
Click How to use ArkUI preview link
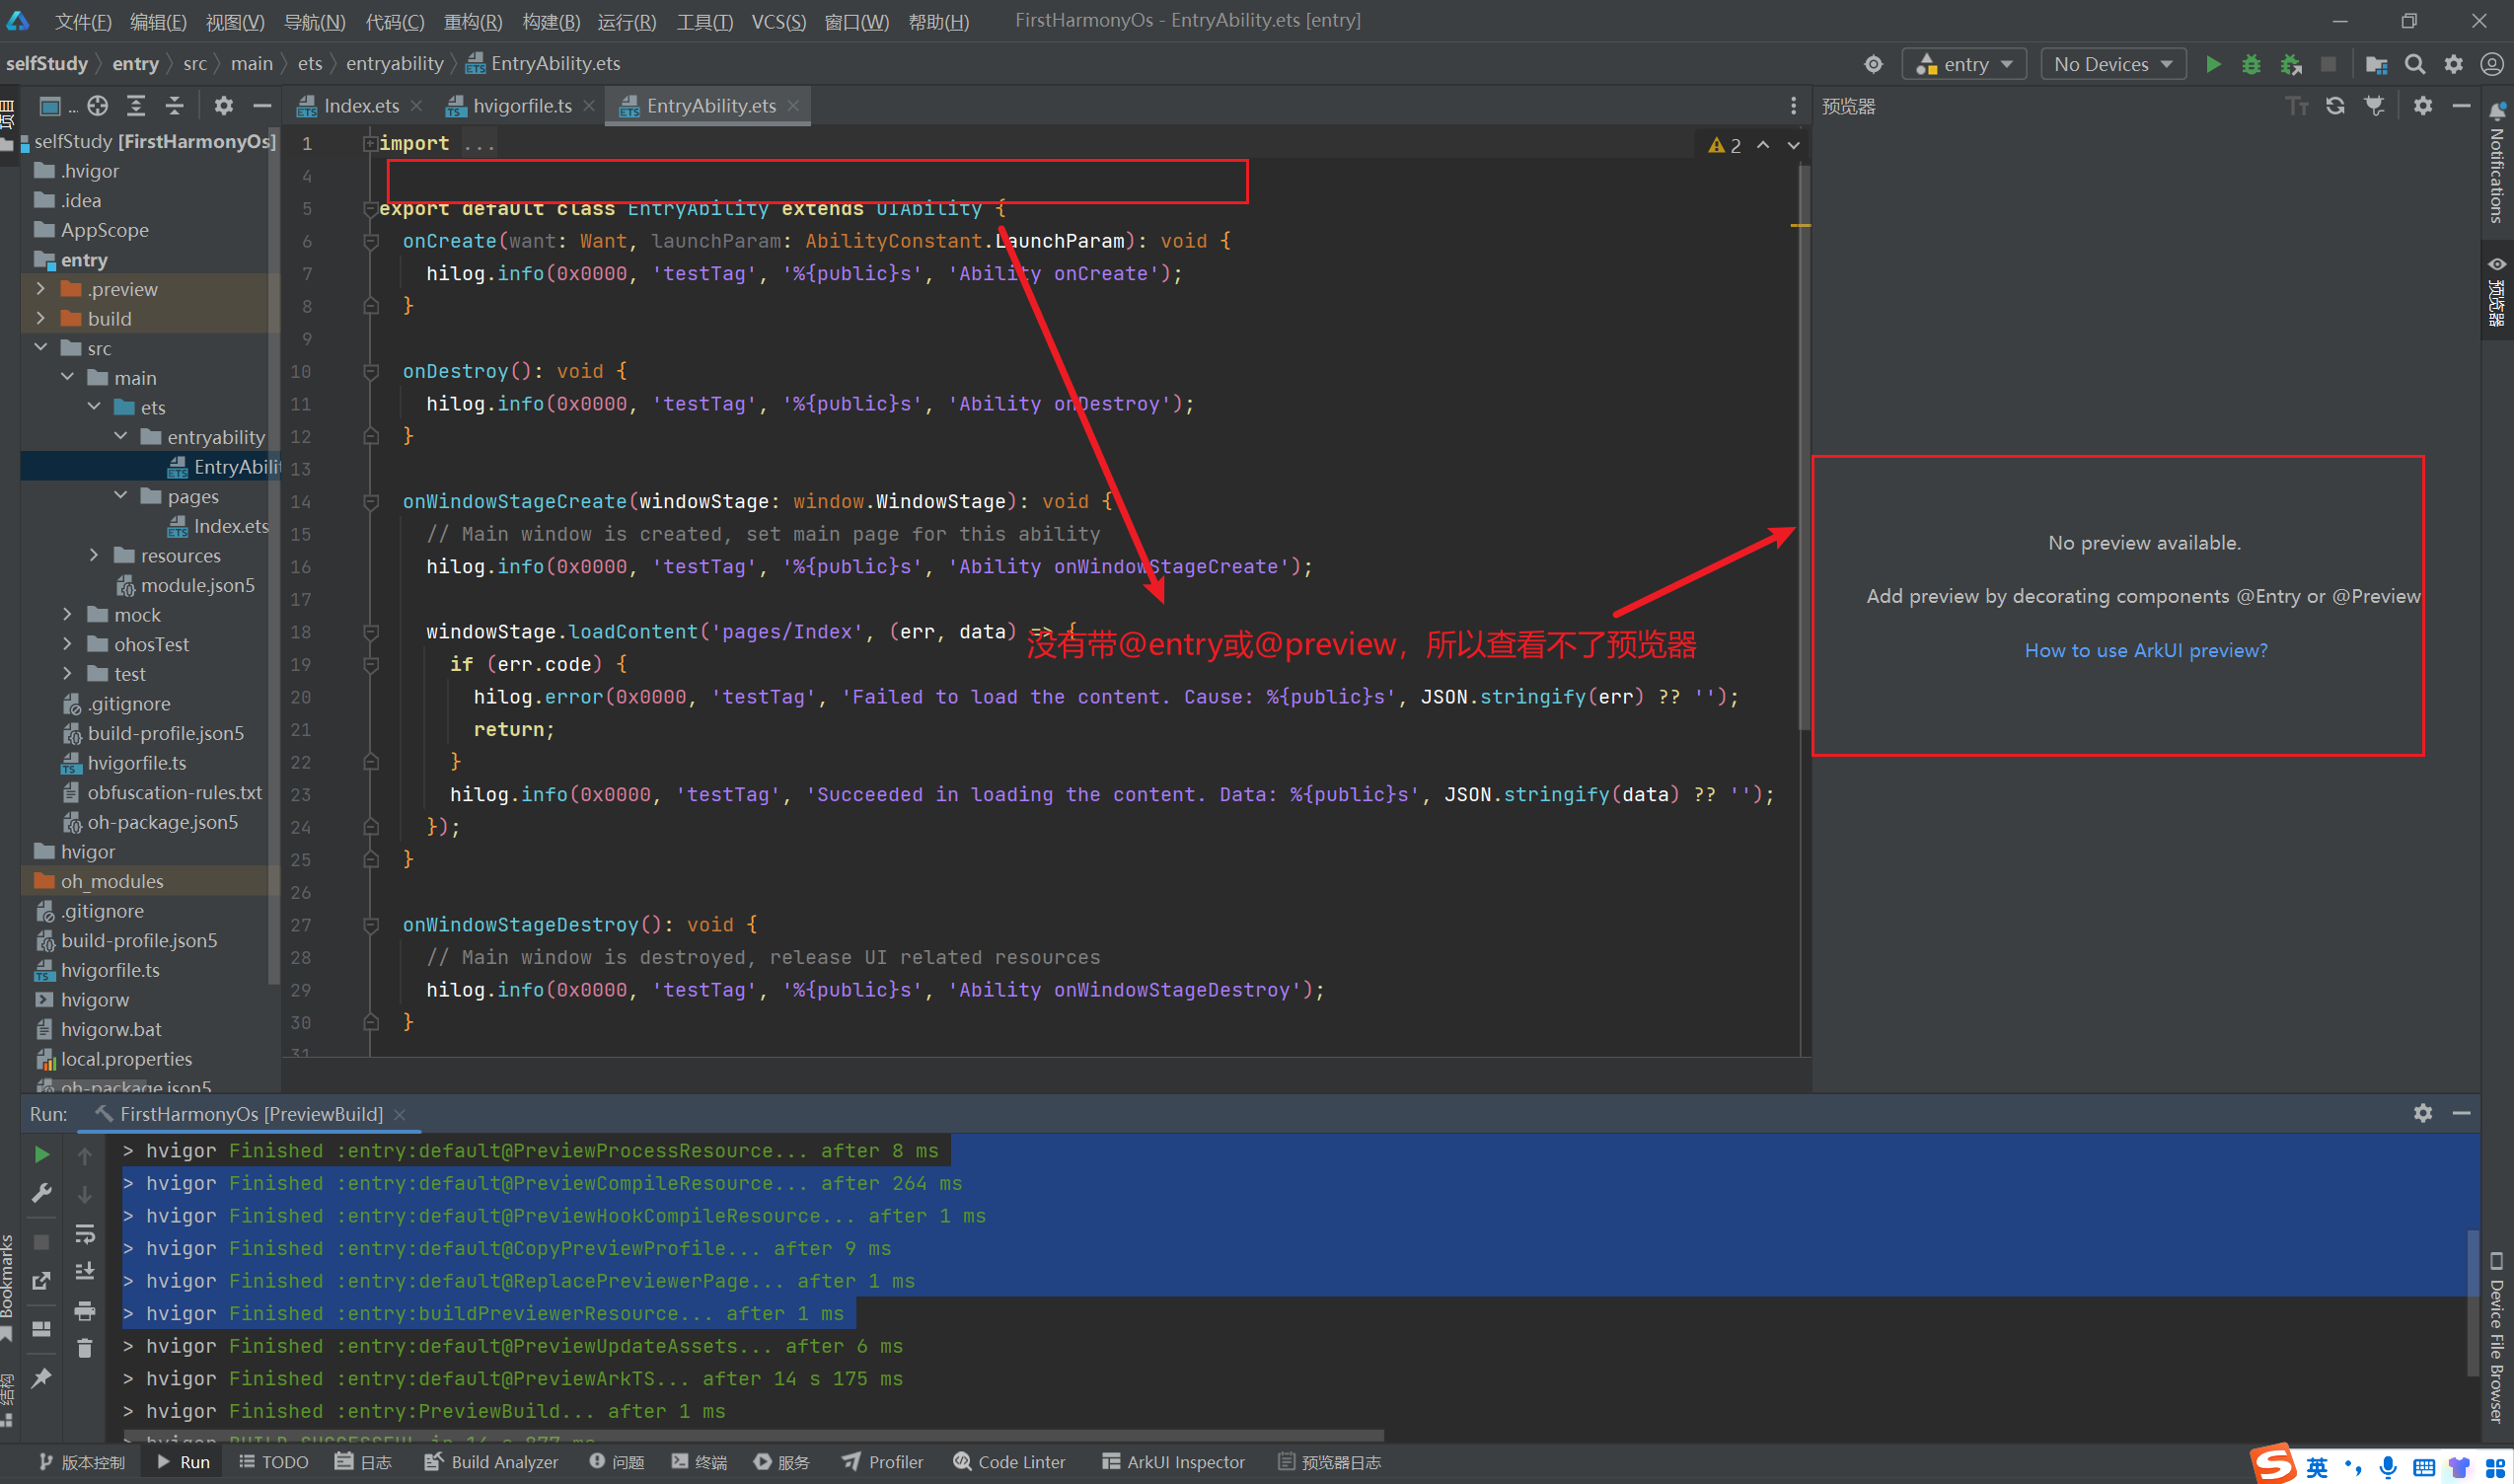point(2145,650)
